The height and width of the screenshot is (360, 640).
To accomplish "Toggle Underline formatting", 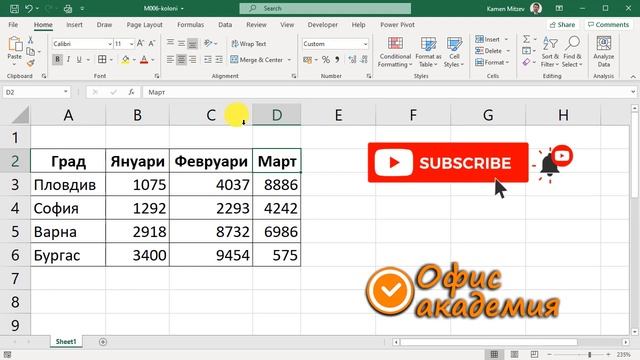I will tap(79, 60).
